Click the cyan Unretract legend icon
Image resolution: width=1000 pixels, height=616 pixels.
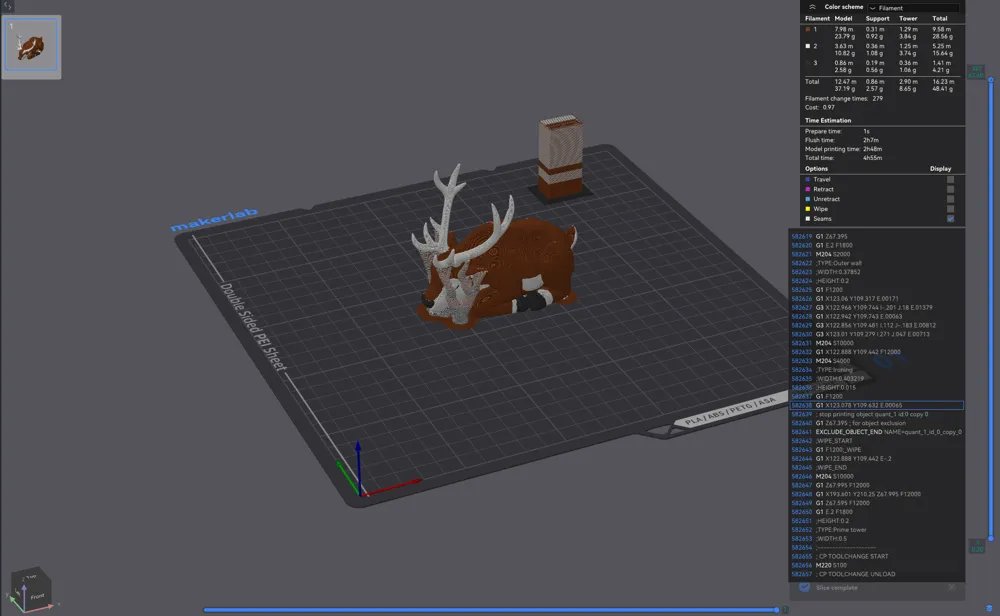[x=807, y=199]
